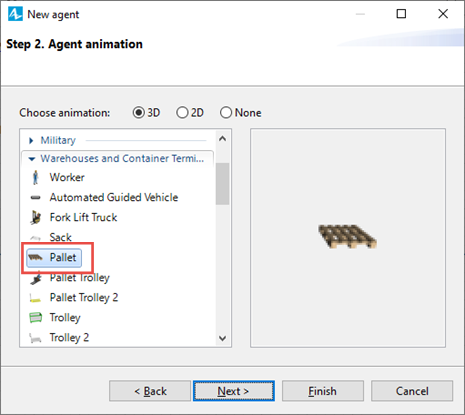Viewport: 465px width, 415px height.
Task: Click the pallet 3D preview image
Action: coord(347,236)
